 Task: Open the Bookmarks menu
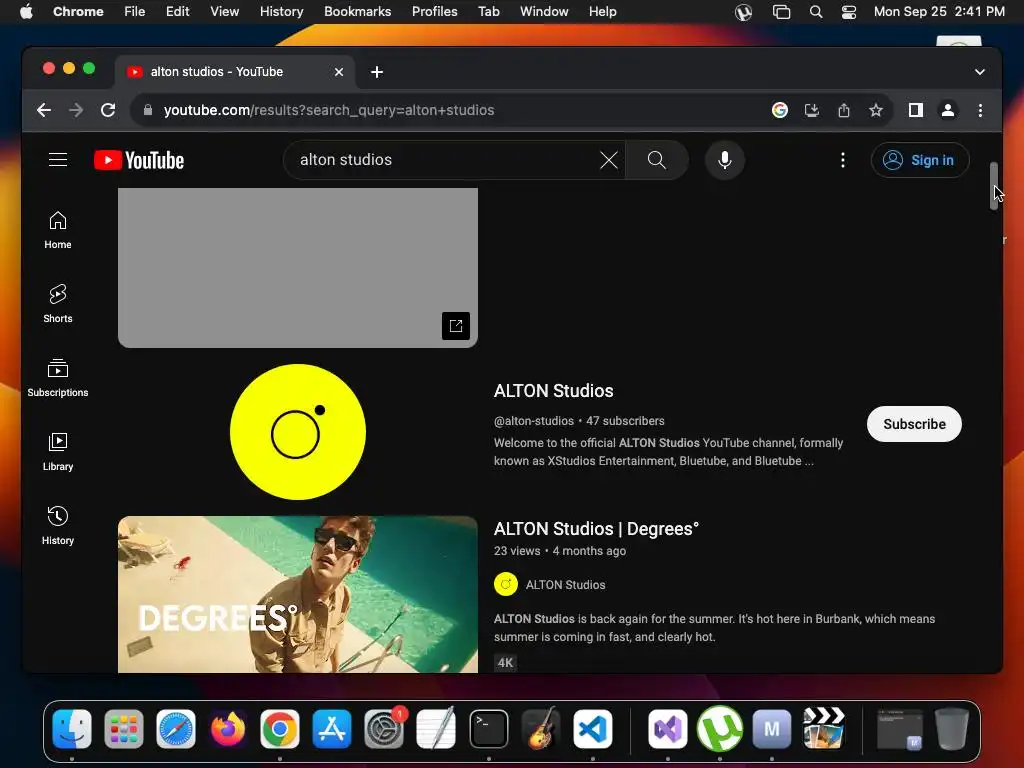[357, 12]
